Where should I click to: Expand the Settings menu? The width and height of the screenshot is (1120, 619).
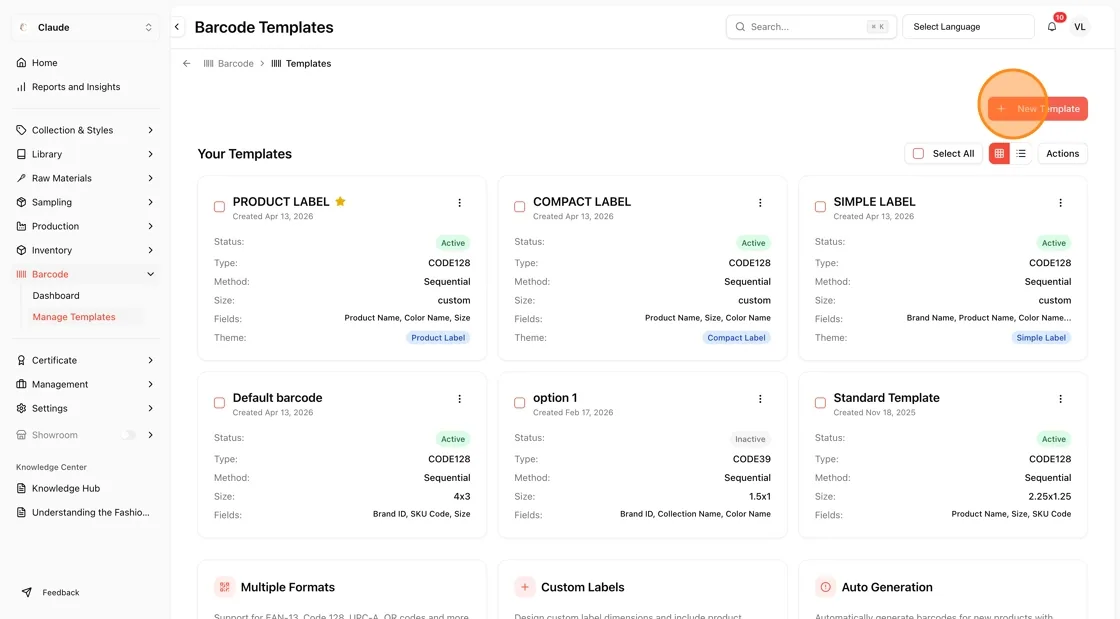coord(85,408)
